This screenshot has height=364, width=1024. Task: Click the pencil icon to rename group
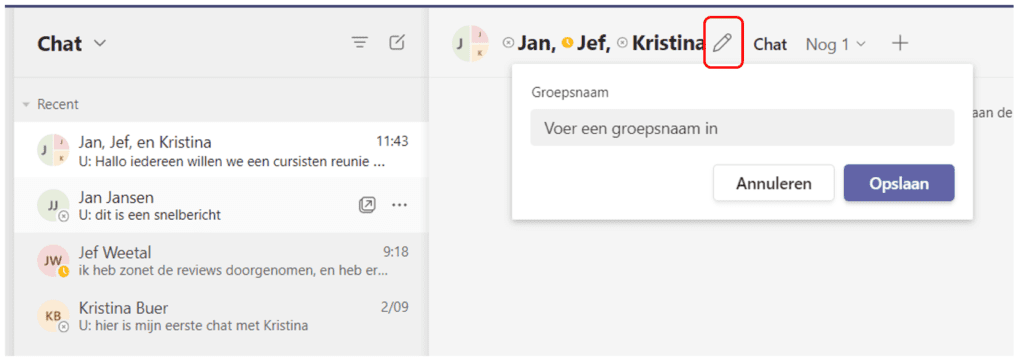click(722, 44)
